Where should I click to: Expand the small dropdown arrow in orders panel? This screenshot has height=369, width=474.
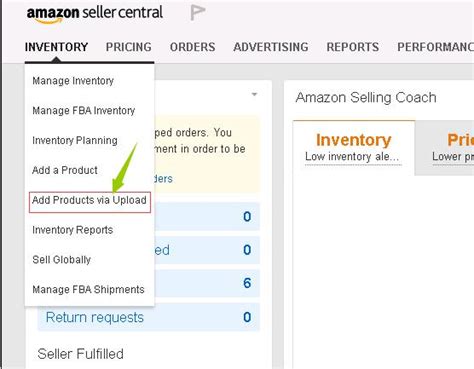pos(254,94)
